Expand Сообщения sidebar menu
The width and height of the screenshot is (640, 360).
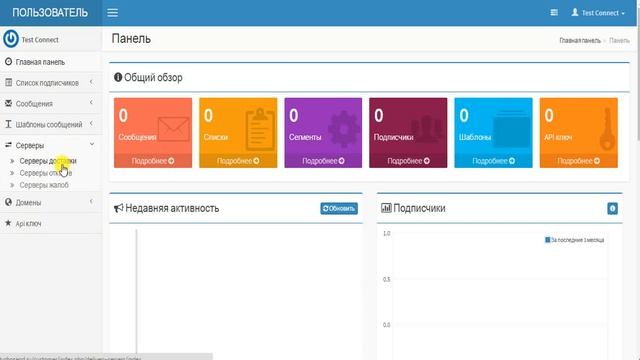coord(51,104)
